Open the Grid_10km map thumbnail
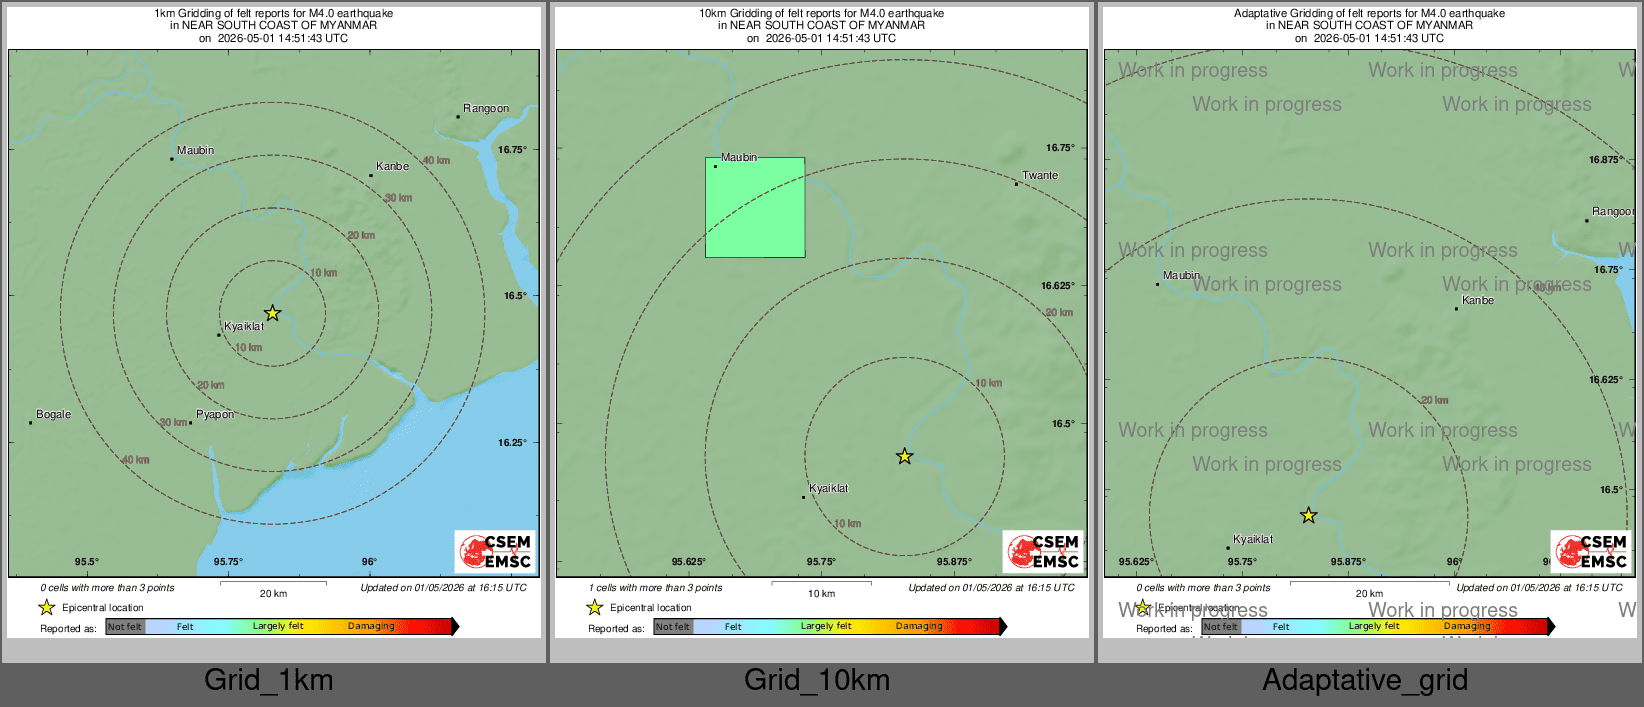1644x707 pixels. click(x=822, y=322)
